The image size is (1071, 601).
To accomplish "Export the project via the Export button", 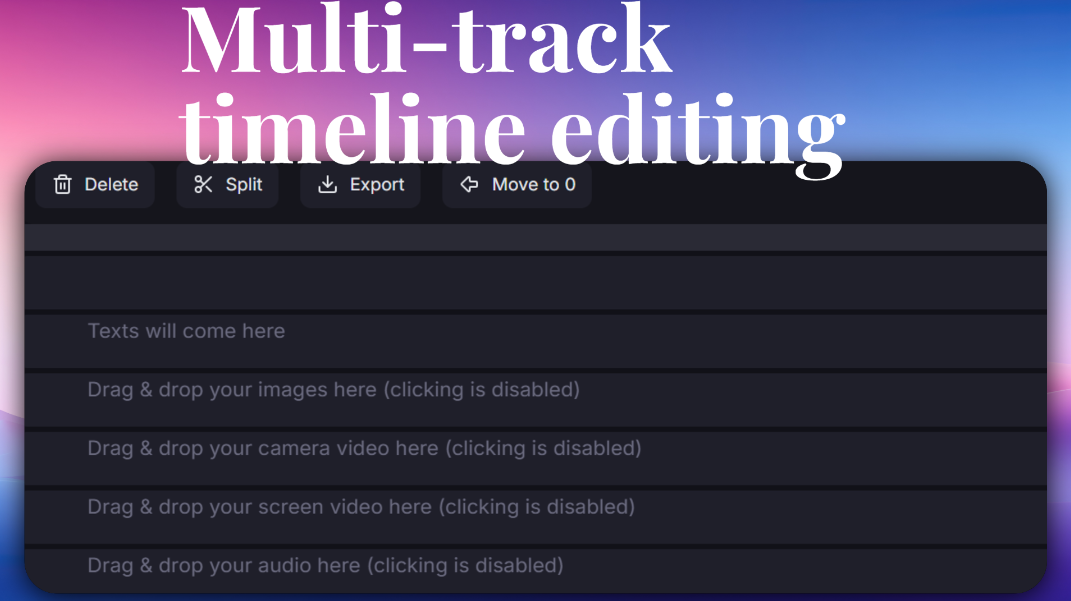I will tap(360, 184).
